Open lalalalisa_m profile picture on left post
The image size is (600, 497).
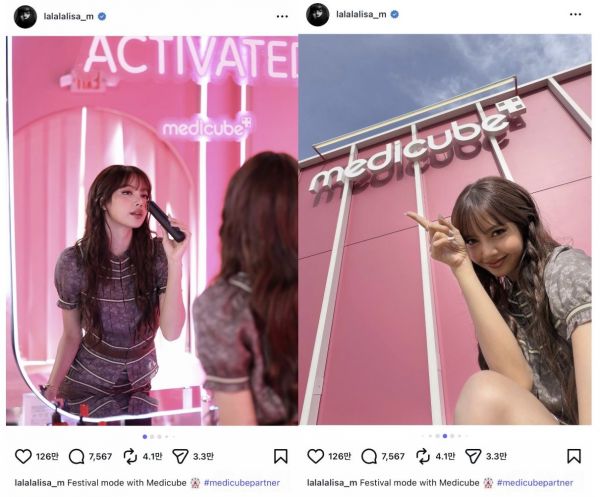click(x=25, y=17)
